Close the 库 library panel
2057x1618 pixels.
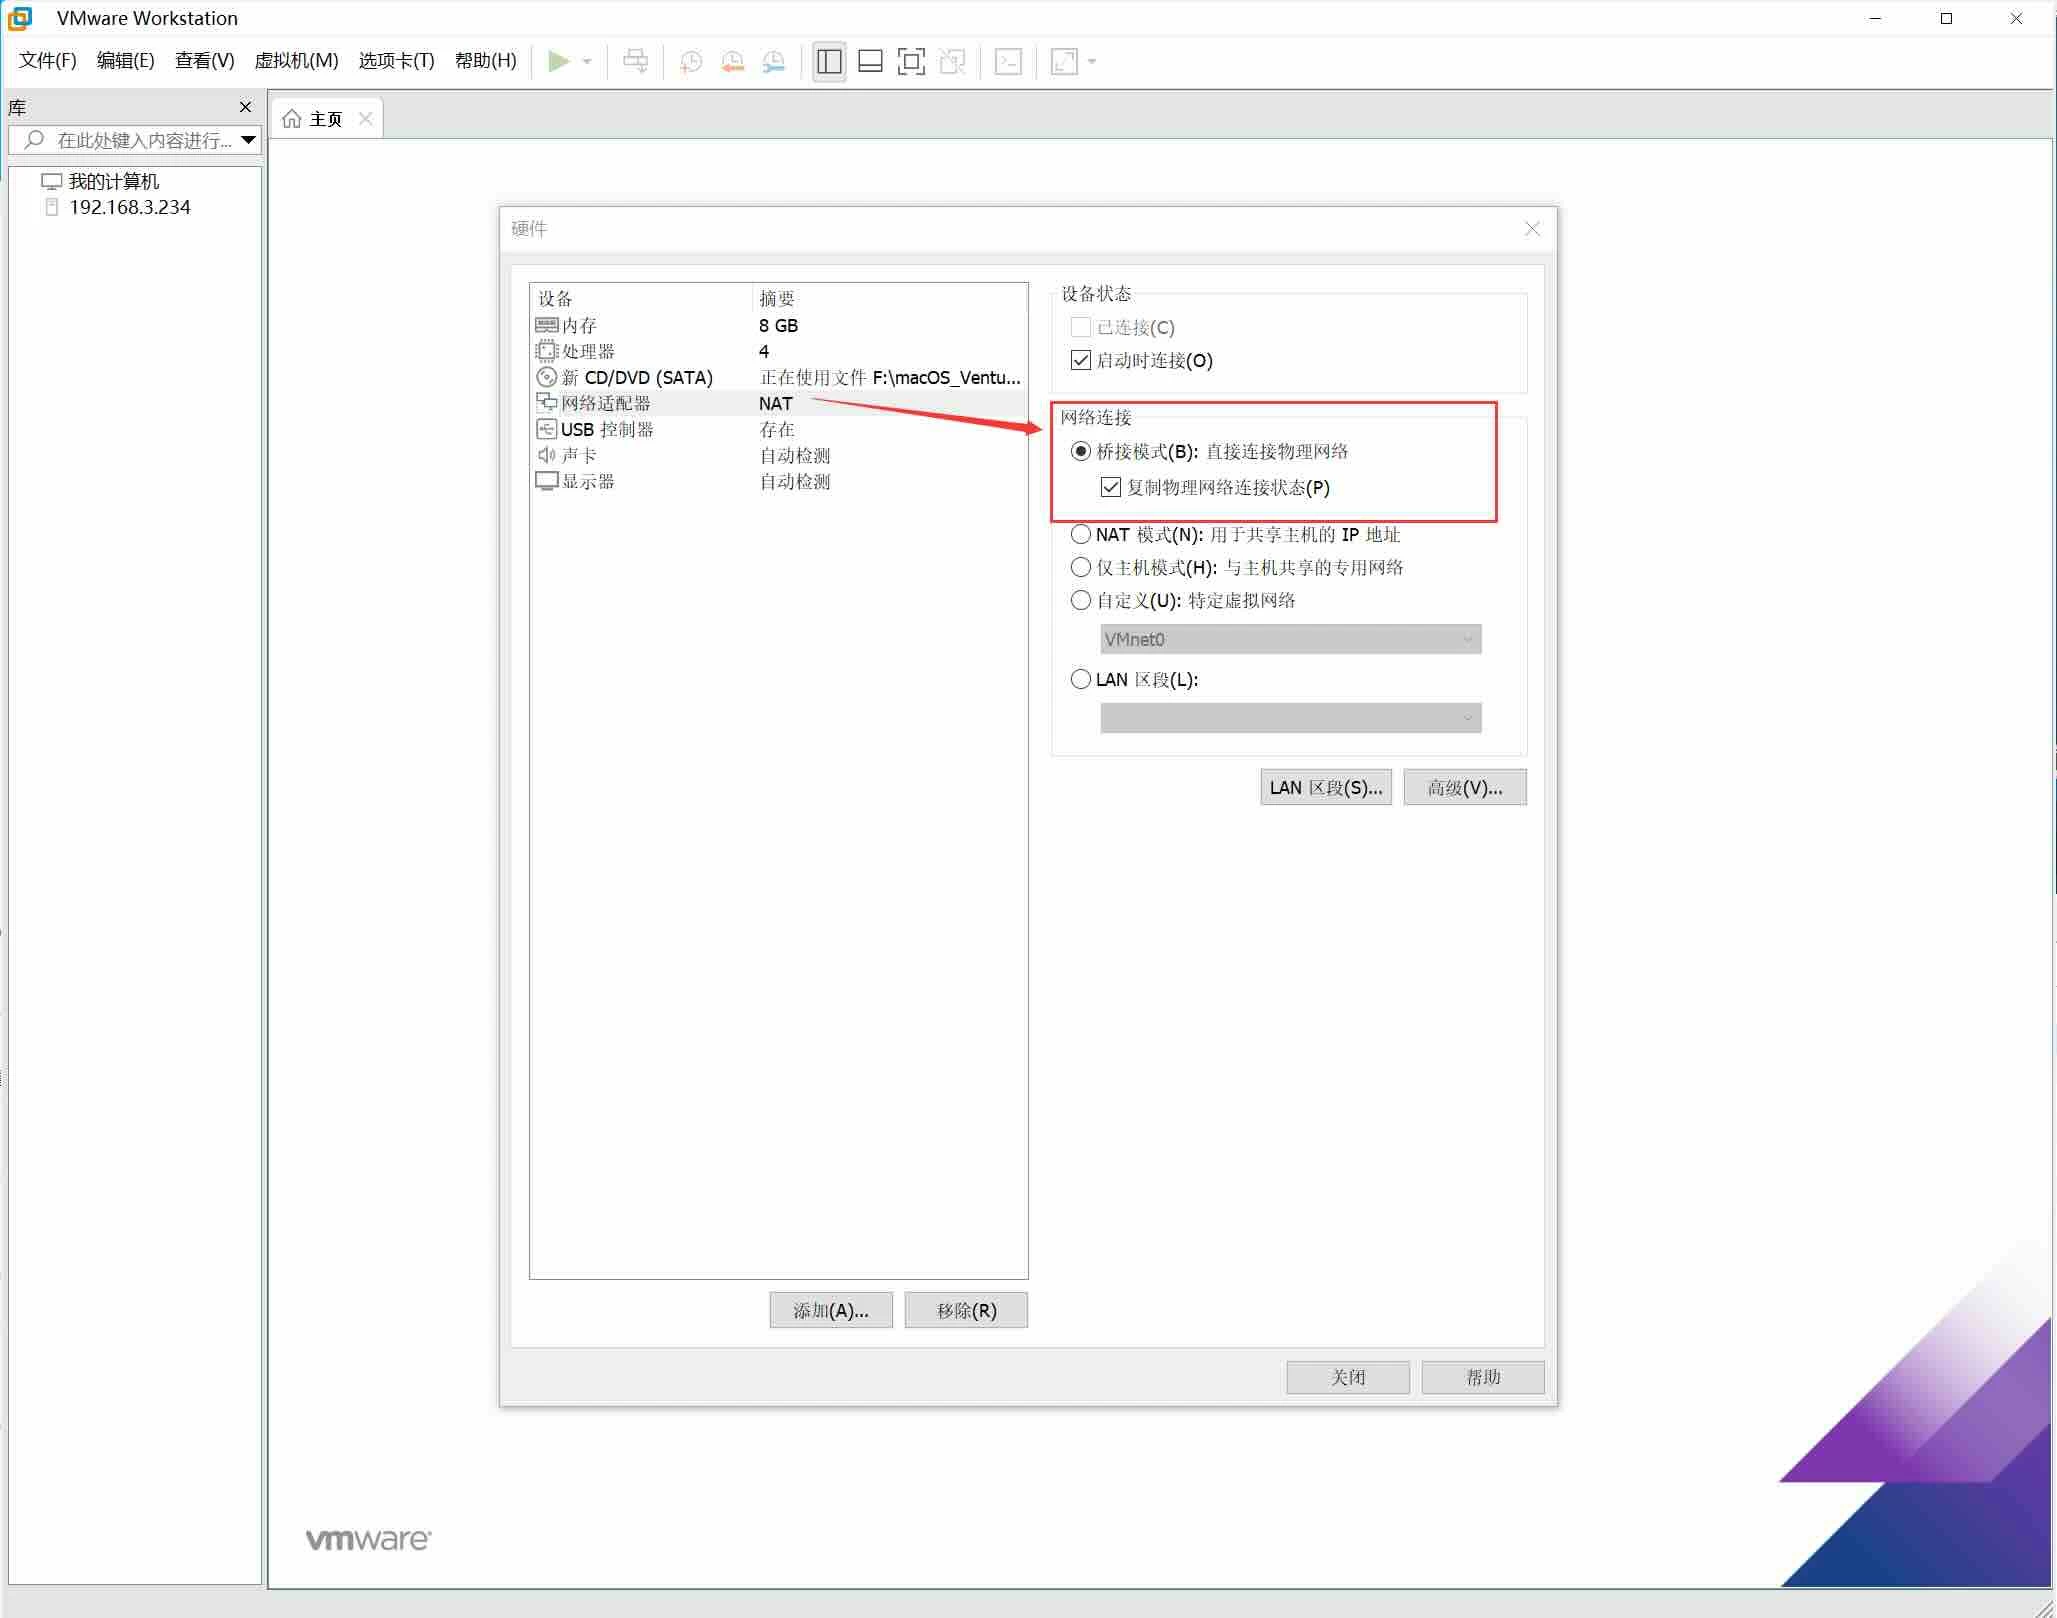point(245,107)
